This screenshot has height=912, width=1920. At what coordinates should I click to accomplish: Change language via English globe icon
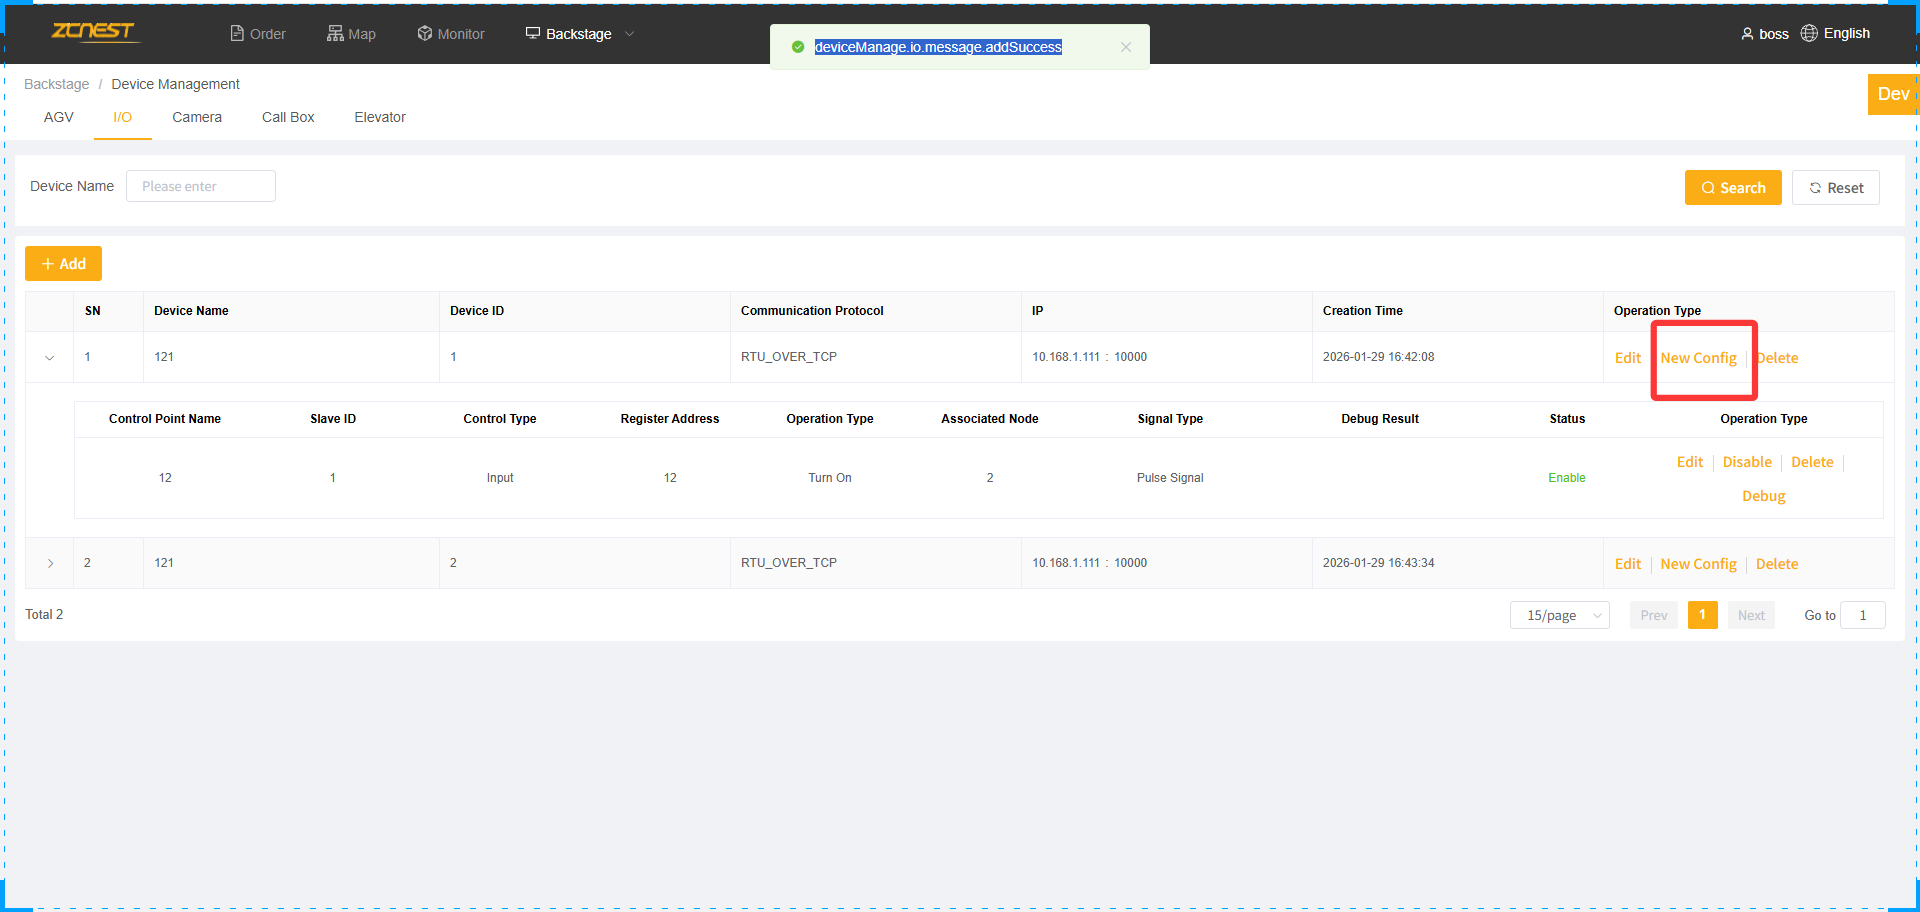click(x=1809, y=33)
